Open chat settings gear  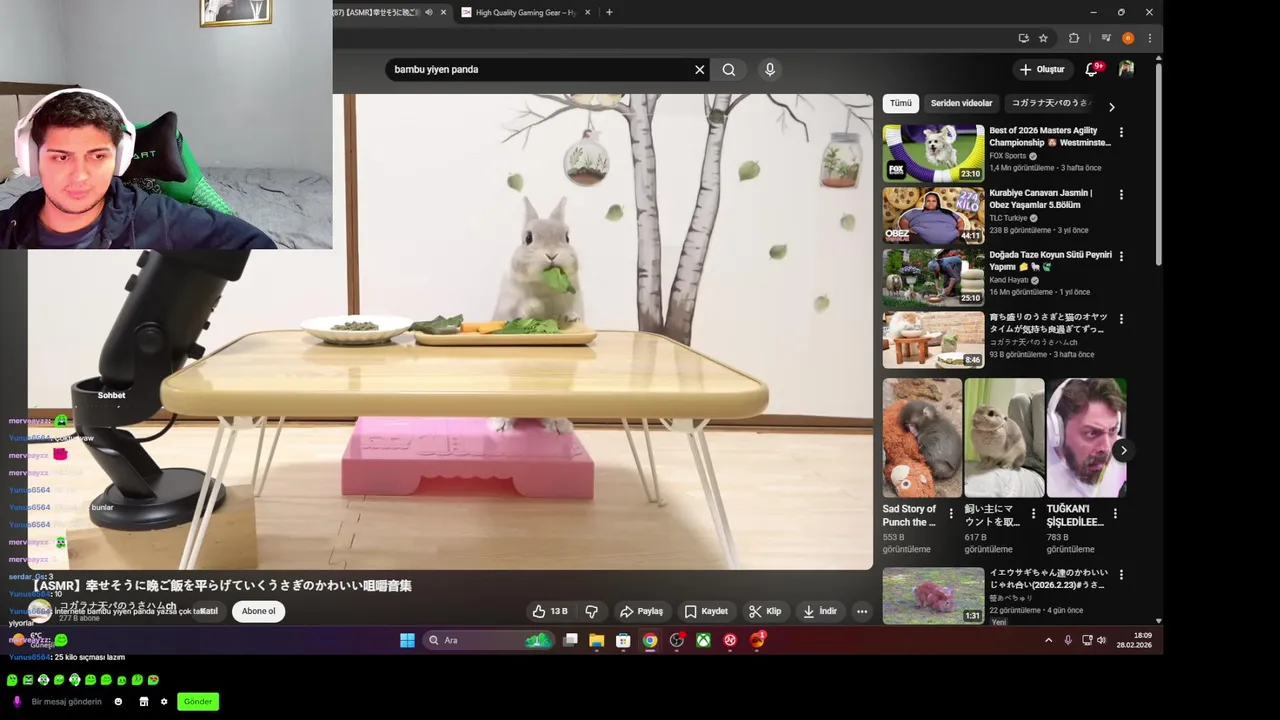[164, 702]
